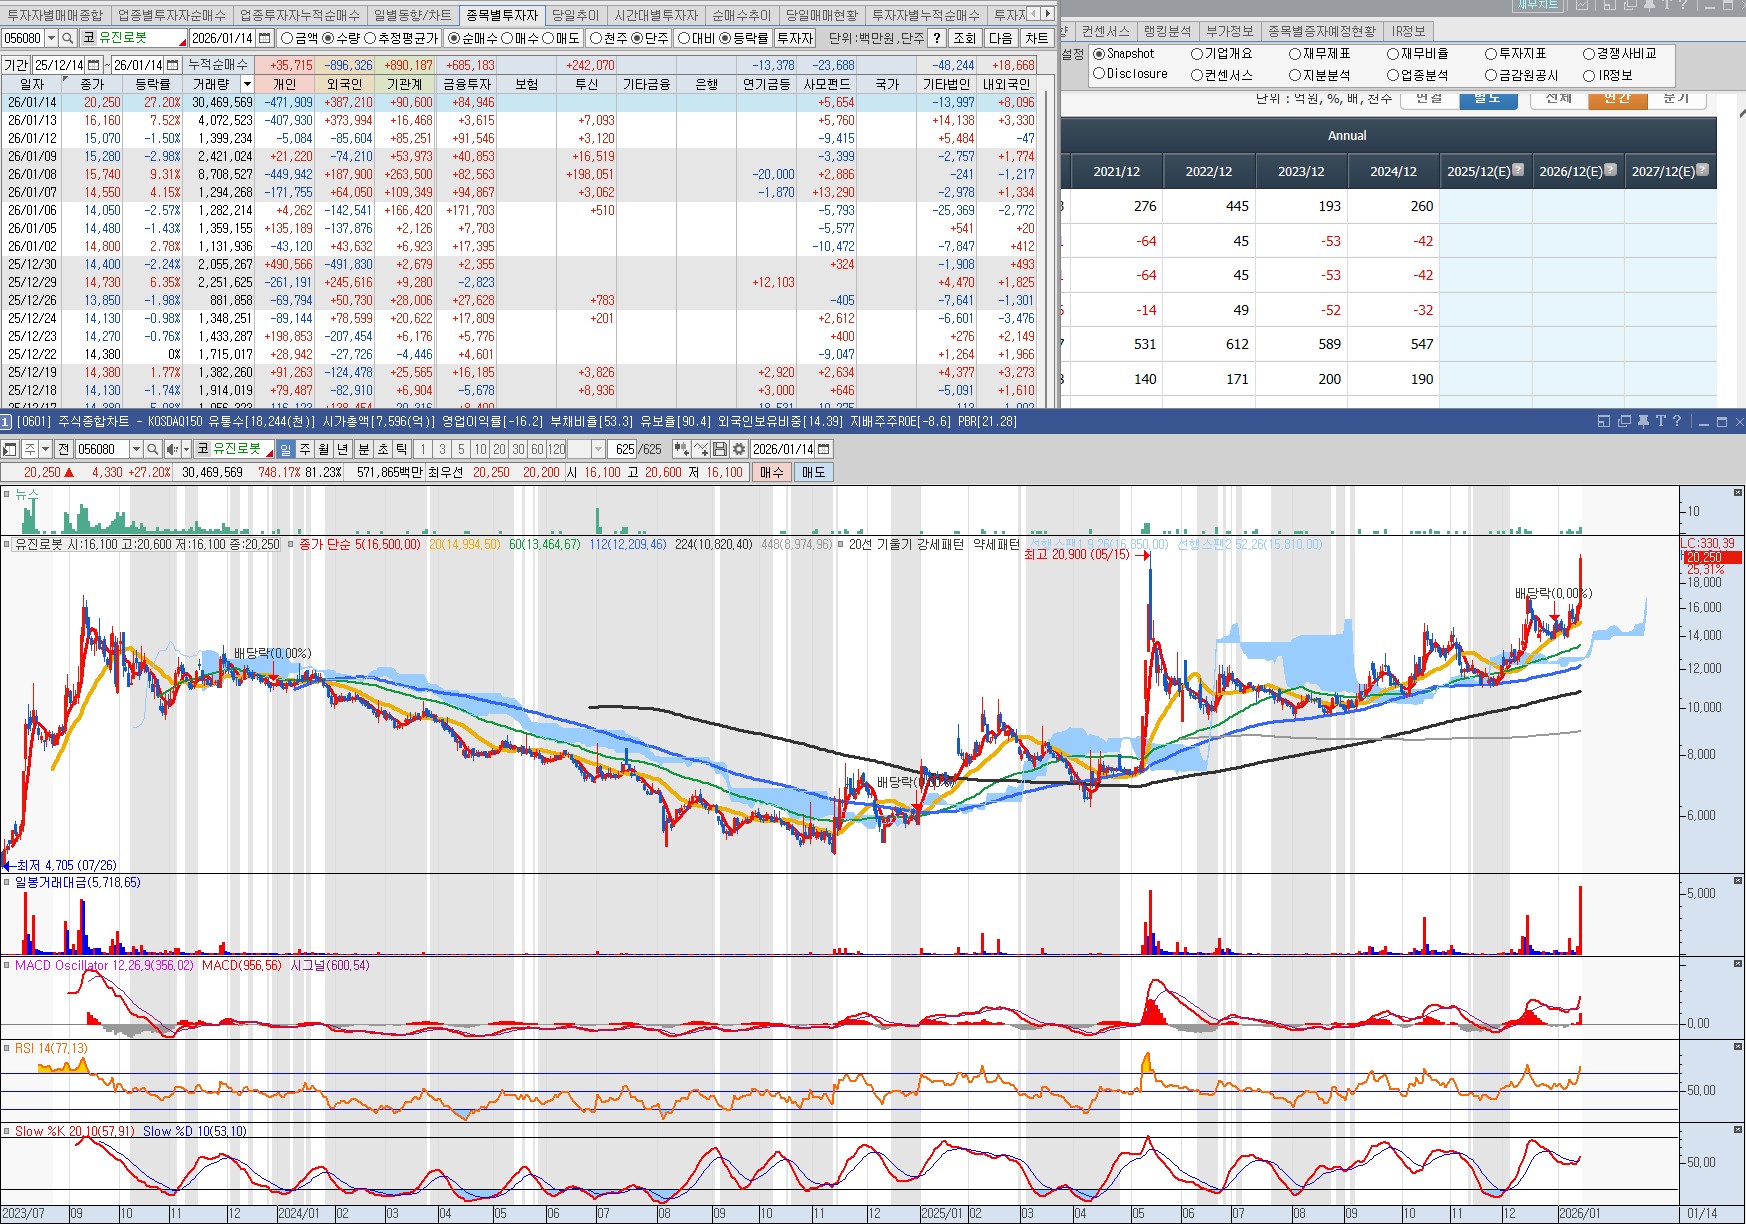Click the question mark help button in investor window

pos(936,38)
